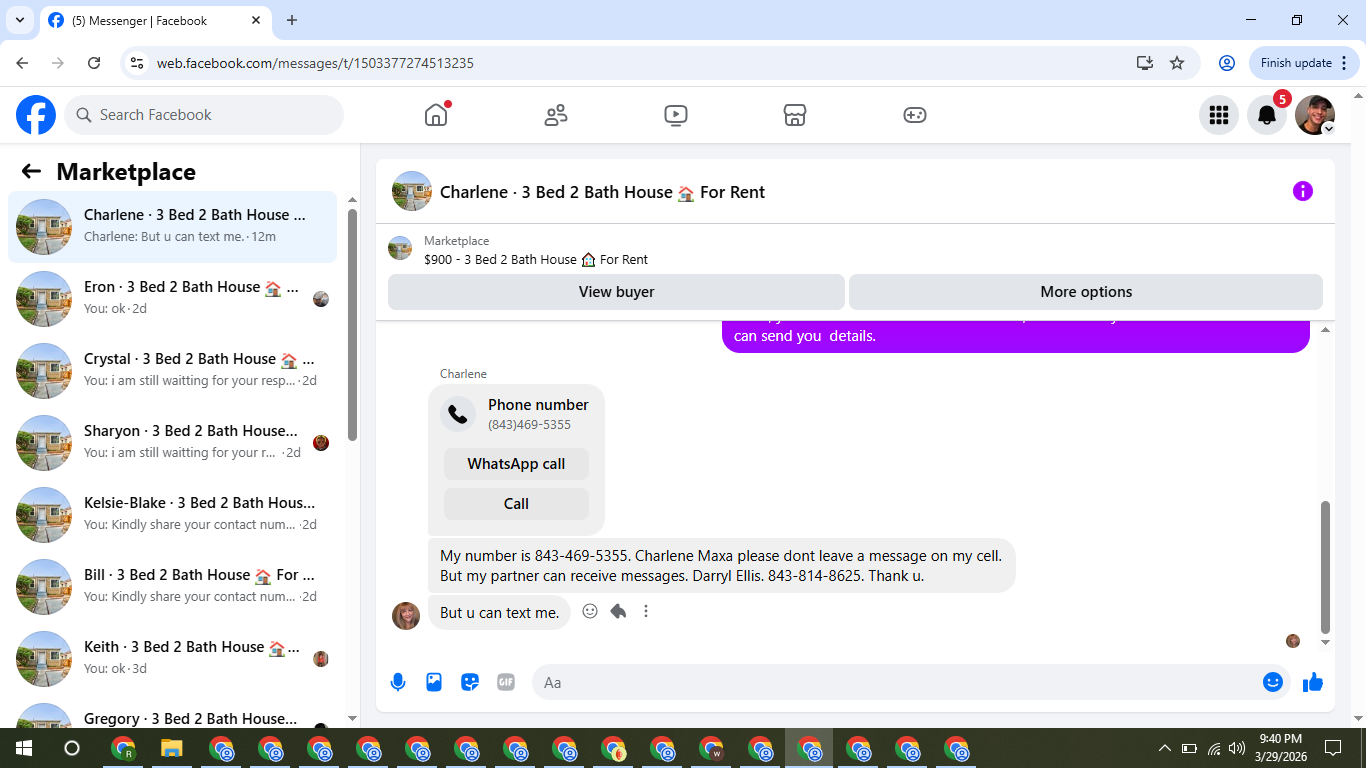Open Eron's conversation in the list
Screen dimensions: 1366x768
173,299
